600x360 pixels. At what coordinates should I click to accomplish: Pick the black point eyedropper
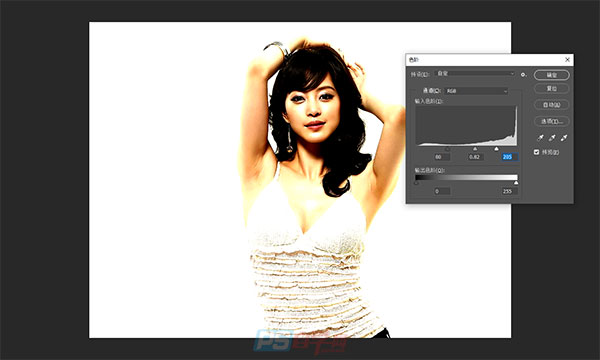point(540,138)
